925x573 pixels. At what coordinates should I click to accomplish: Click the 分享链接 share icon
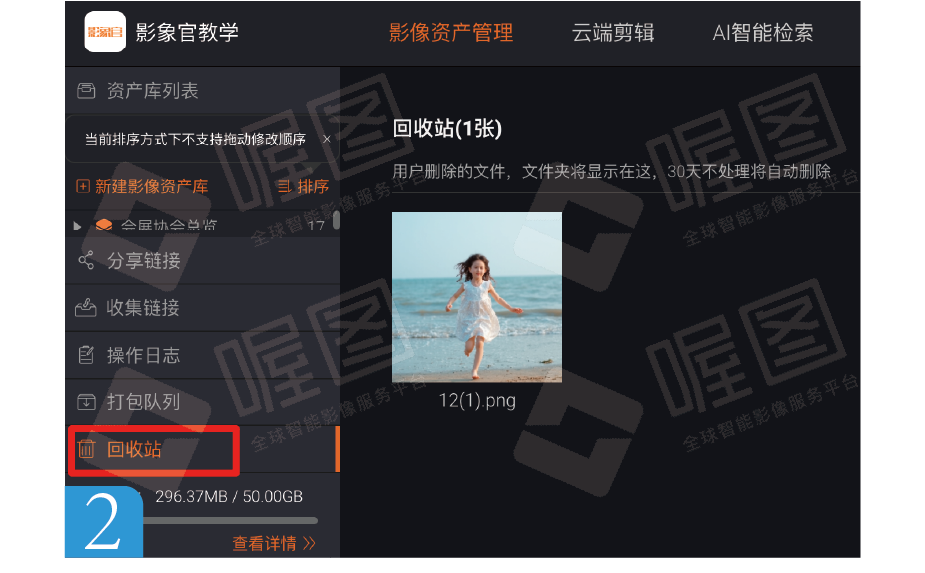(x=86, y=260)
